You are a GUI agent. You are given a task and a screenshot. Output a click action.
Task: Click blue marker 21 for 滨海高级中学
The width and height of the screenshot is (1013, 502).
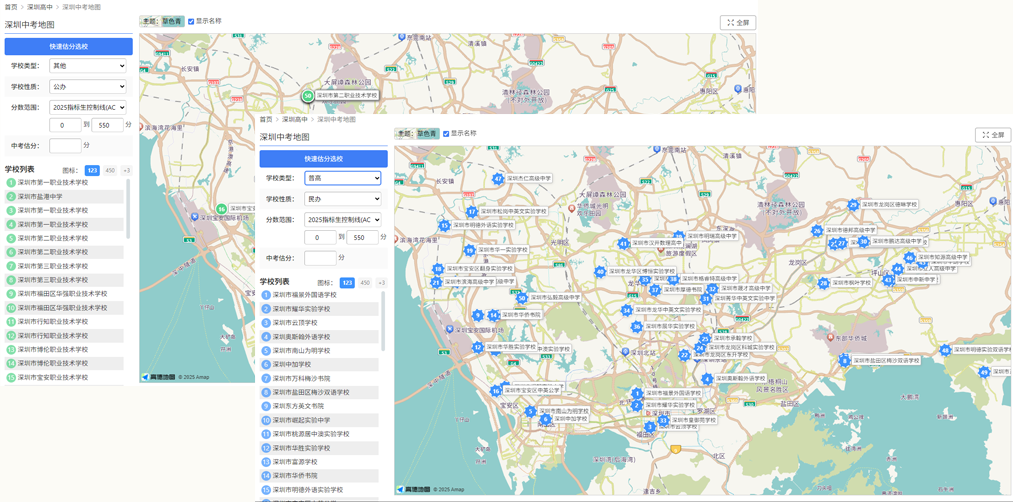(437, 282)
